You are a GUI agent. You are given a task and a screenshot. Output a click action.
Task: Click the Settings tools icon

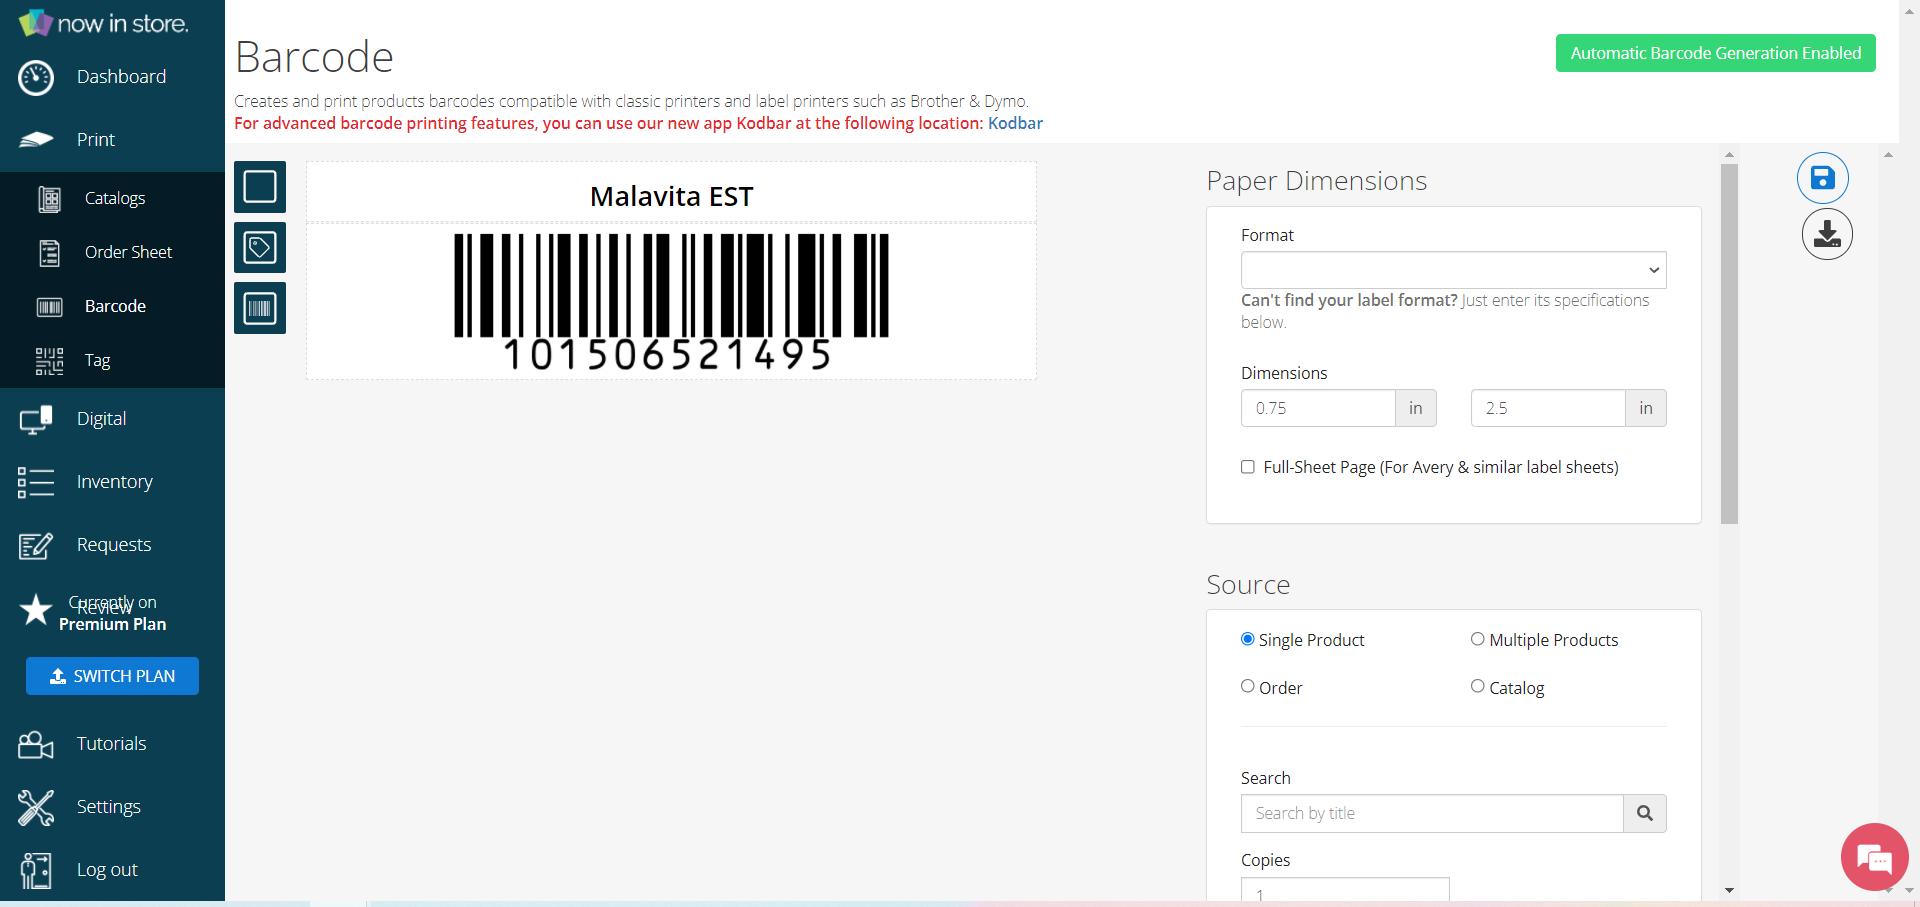36,807
